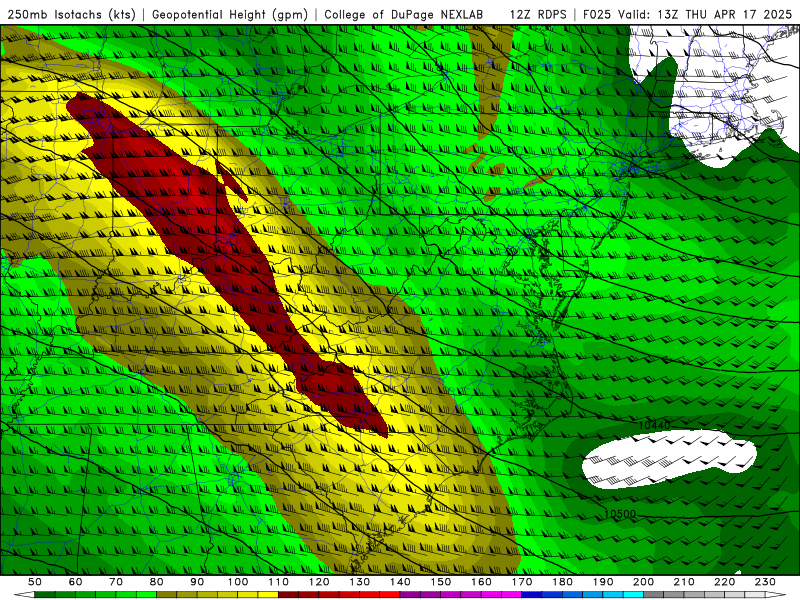This screenshot has width=800, height=600.
Task: Click the '10500' height contour label
Action: pos(620,514)
